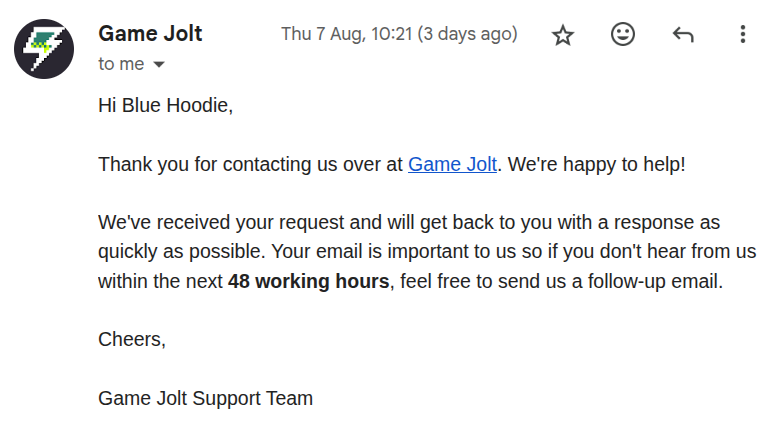Expand recipient details arrow beside 'to me'

point(159,64)
